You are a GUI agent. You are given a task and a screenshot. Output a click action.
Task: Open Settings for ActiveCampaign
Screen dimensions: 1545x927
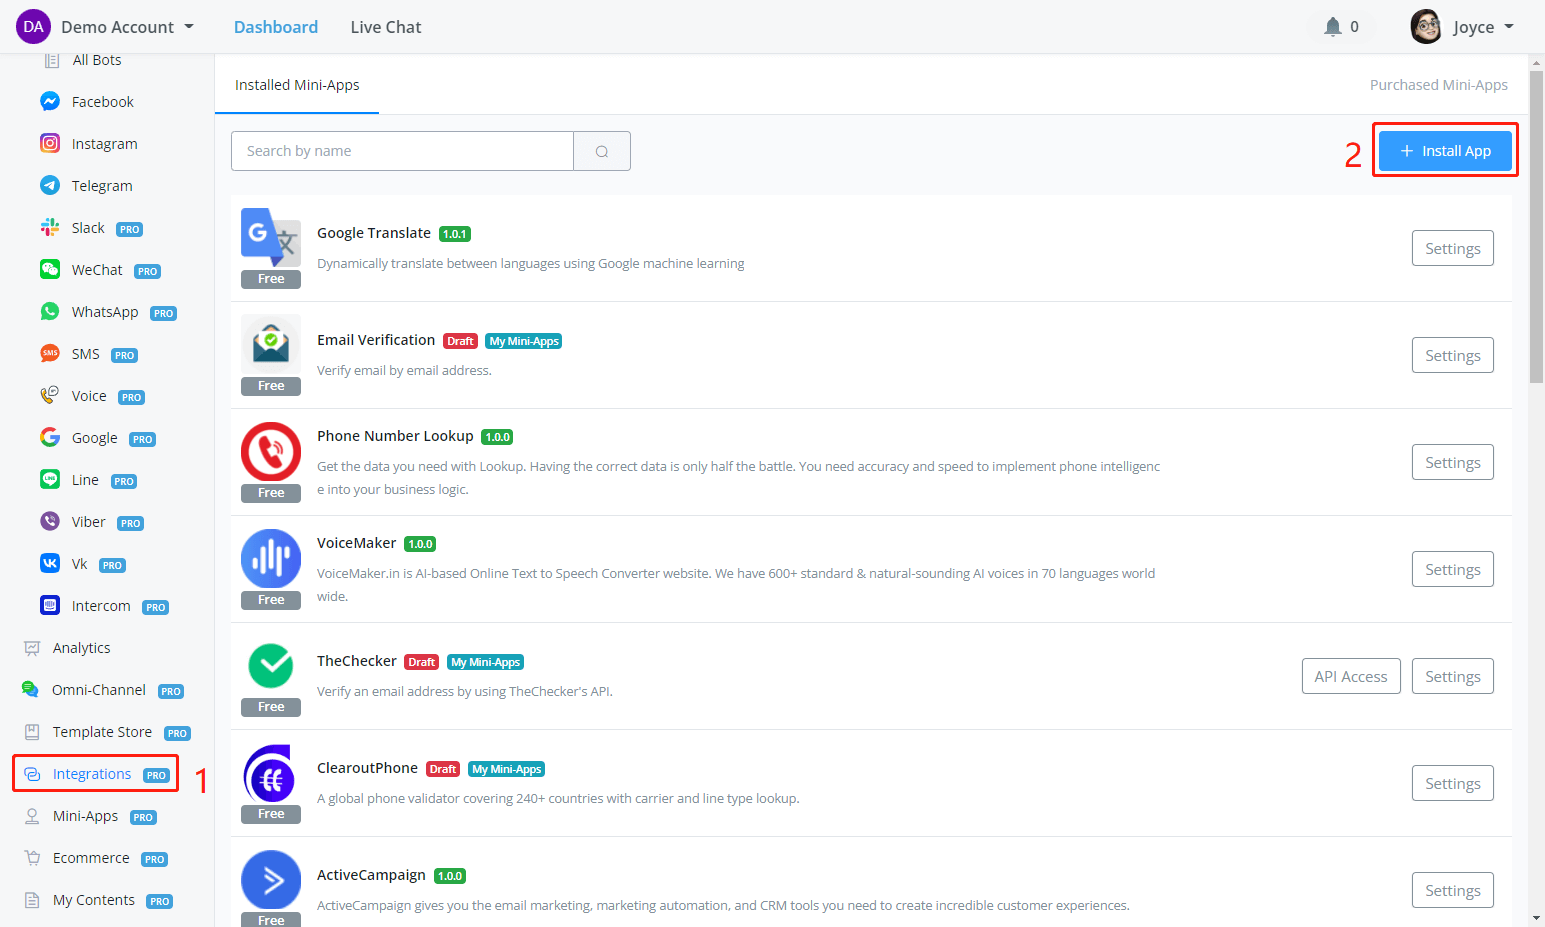coord(1453,891)
